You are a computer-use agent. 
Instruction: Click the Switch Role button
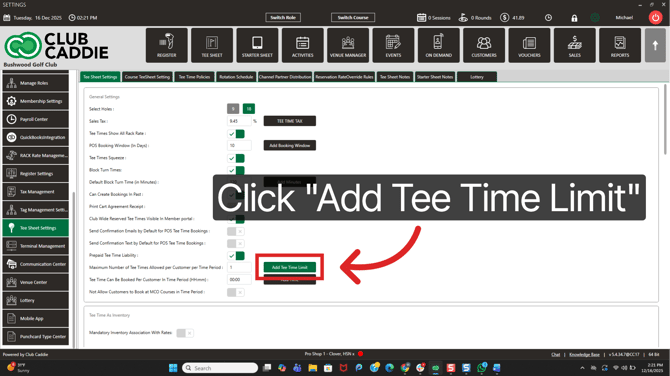pyautogui.click(x=283, y=18)
